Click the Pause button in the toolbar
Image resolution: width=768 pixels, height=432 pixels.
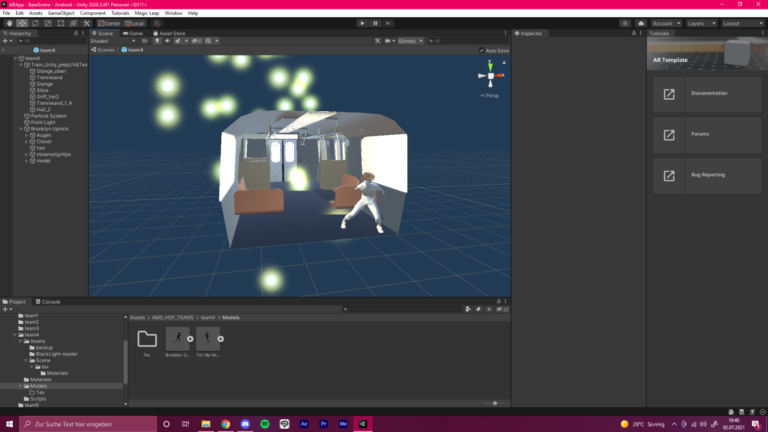[376, 22]
